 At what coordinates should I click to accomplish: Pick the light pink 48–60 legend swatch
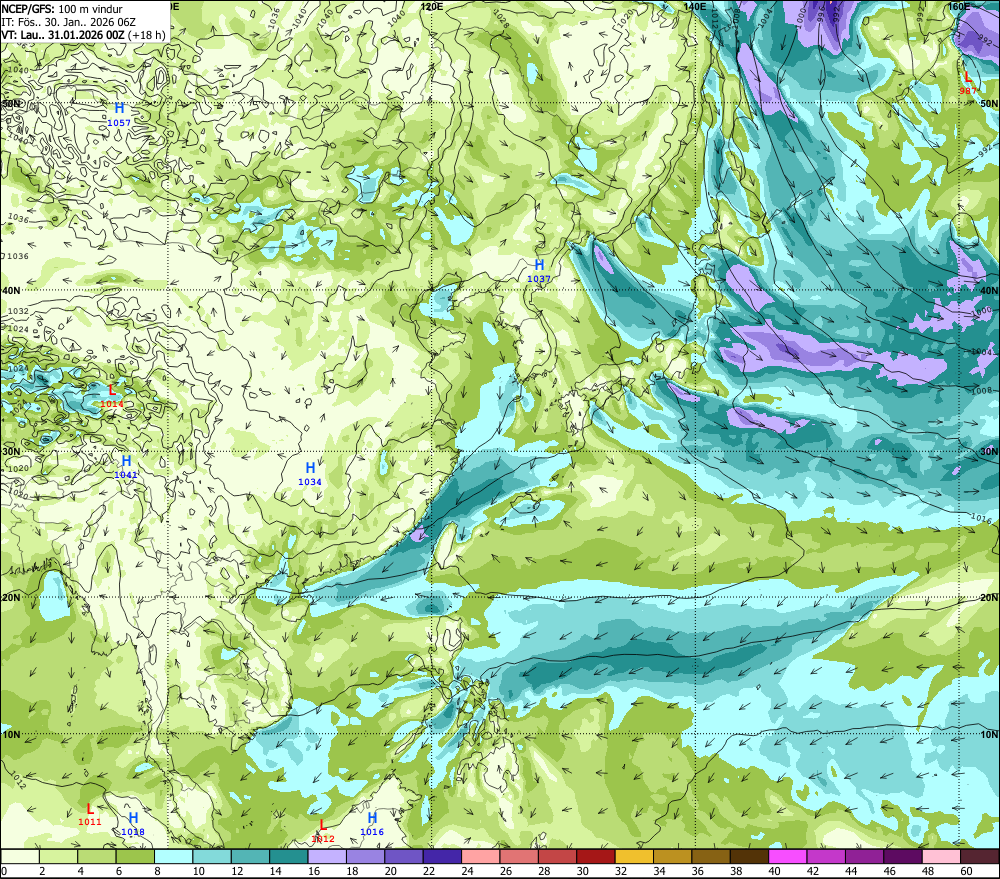tap(941, 856)
